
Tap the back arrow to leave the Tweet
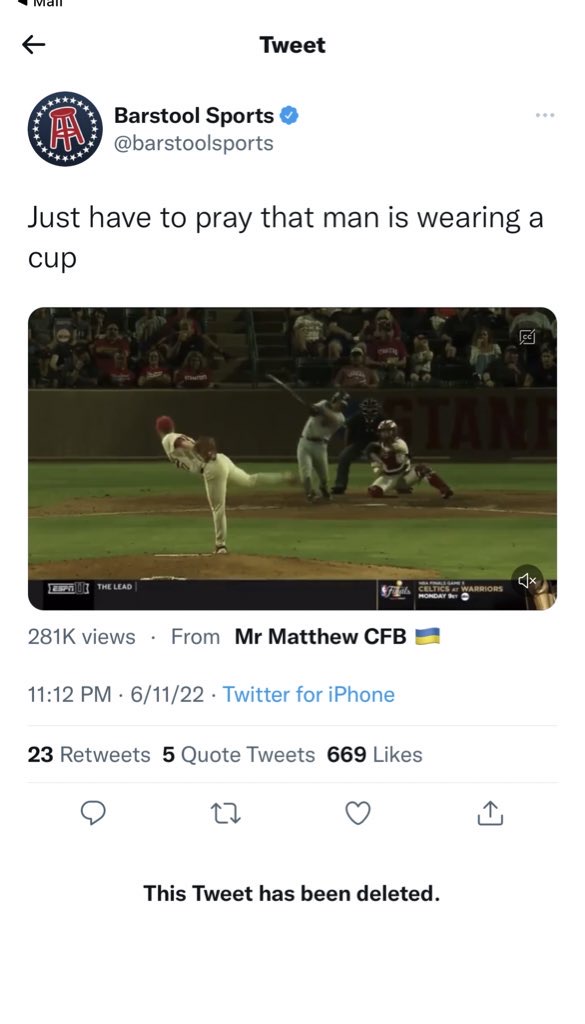point(35,44)
